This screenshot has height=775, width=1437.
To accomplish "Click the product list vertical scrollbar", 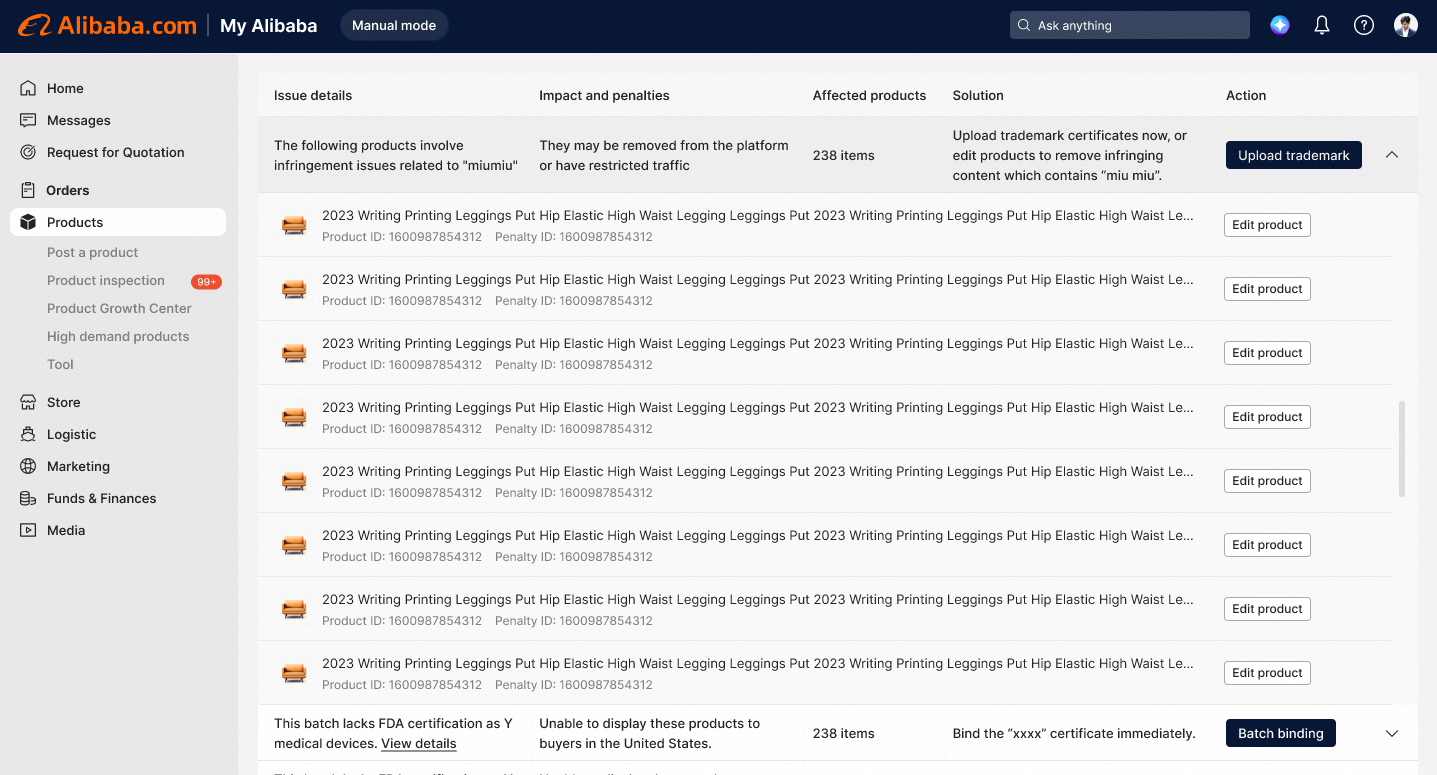I will 1402,449.
